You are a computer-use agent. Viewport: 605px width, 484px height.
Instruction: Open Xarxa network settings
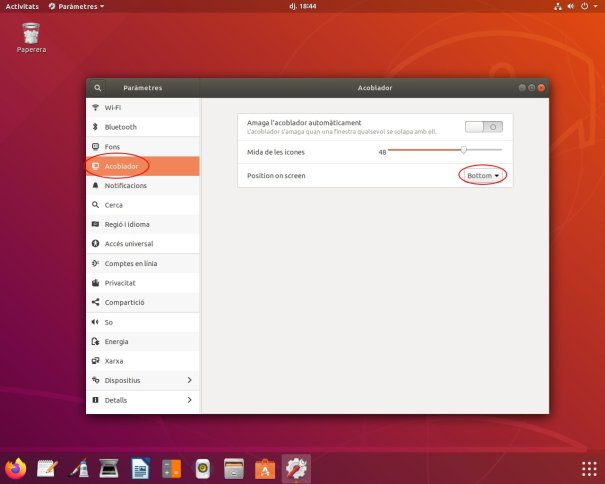[143, 361]
